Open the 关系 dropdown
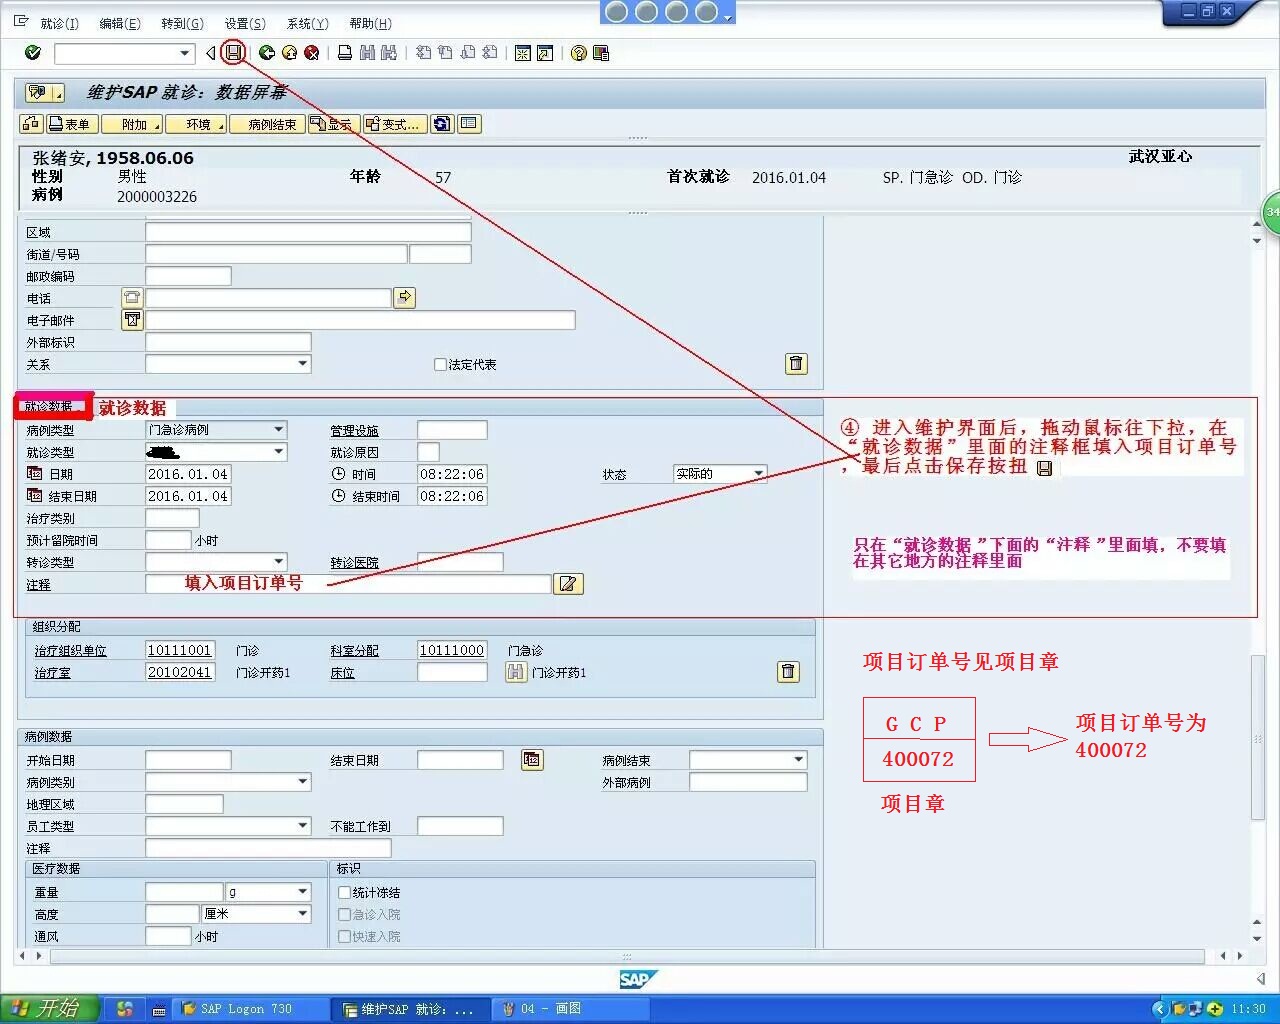The height and width of the screenshot is (1024, 1280). [302, 364]
